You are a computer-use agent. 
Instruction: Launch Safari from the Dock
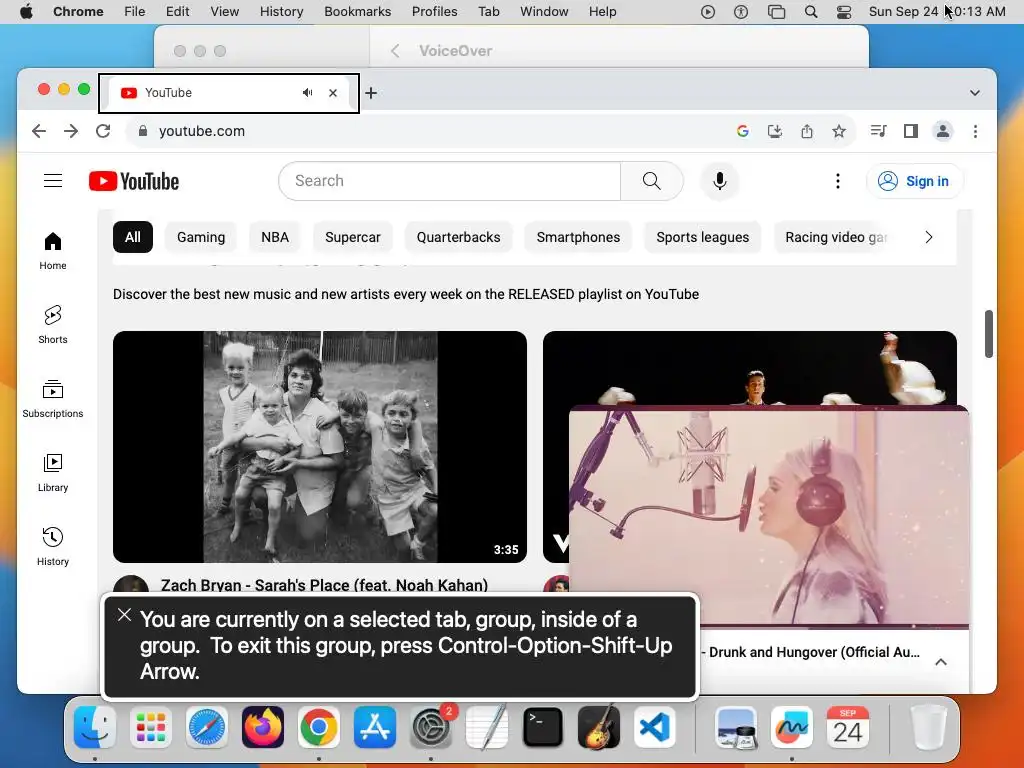[207, 727]
